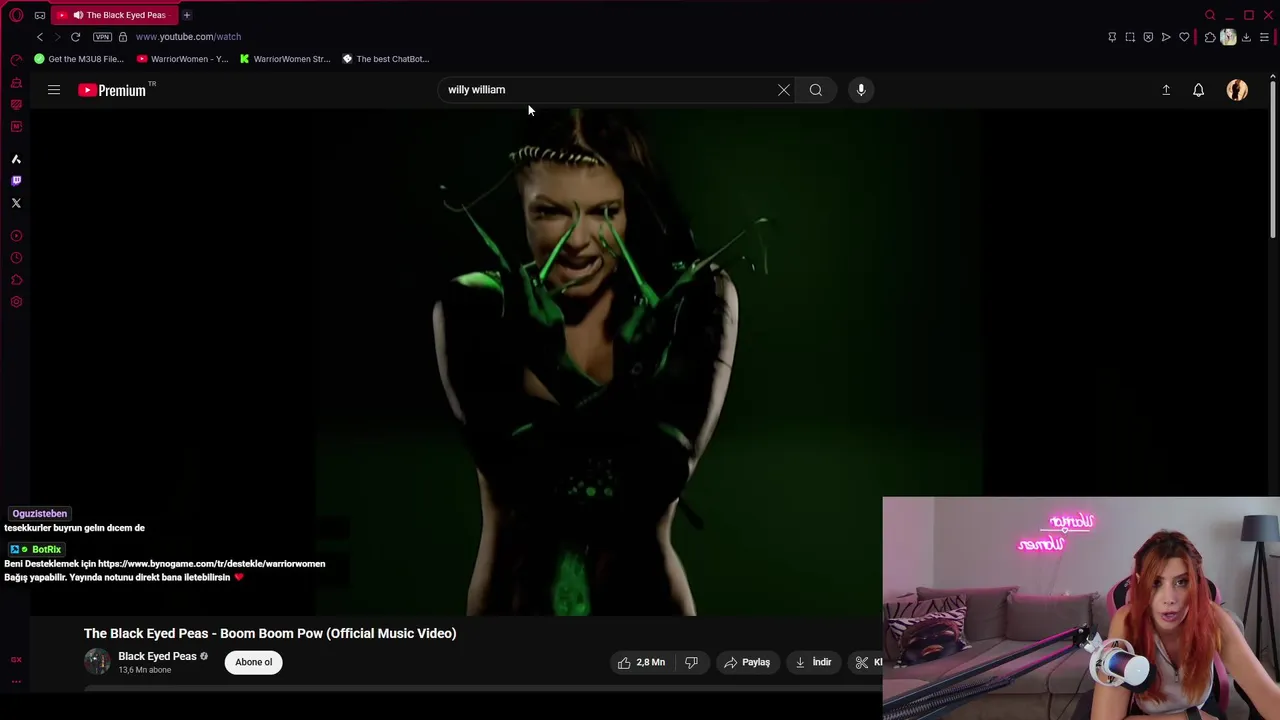Open YouTube notifications bell
Image resolution: width=1280 pixels, height=720 pixels.
click(1198, 90)
